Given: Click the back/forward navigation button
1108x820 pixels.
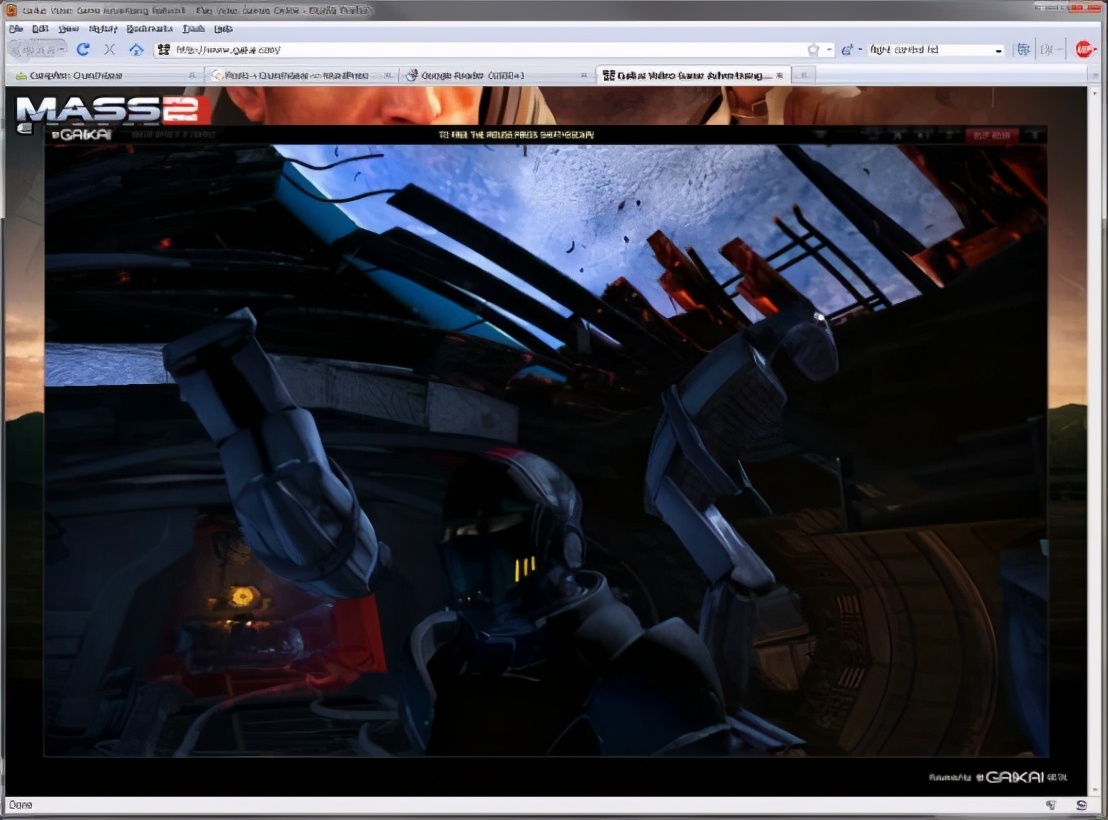Looking at the screenshot, I should click(x=37, y=49).
